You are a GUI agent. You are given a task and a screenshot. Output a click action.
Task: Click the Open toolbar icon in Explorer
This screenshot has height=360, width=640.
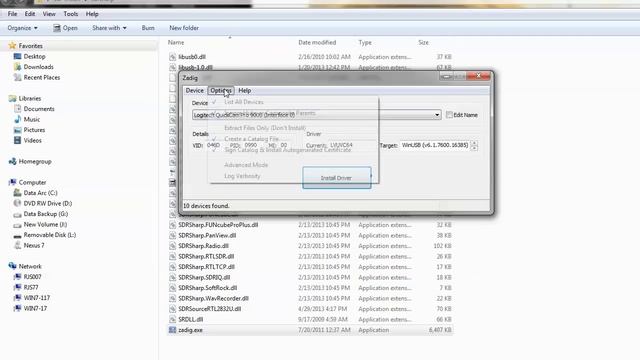(x=57, y=28)
